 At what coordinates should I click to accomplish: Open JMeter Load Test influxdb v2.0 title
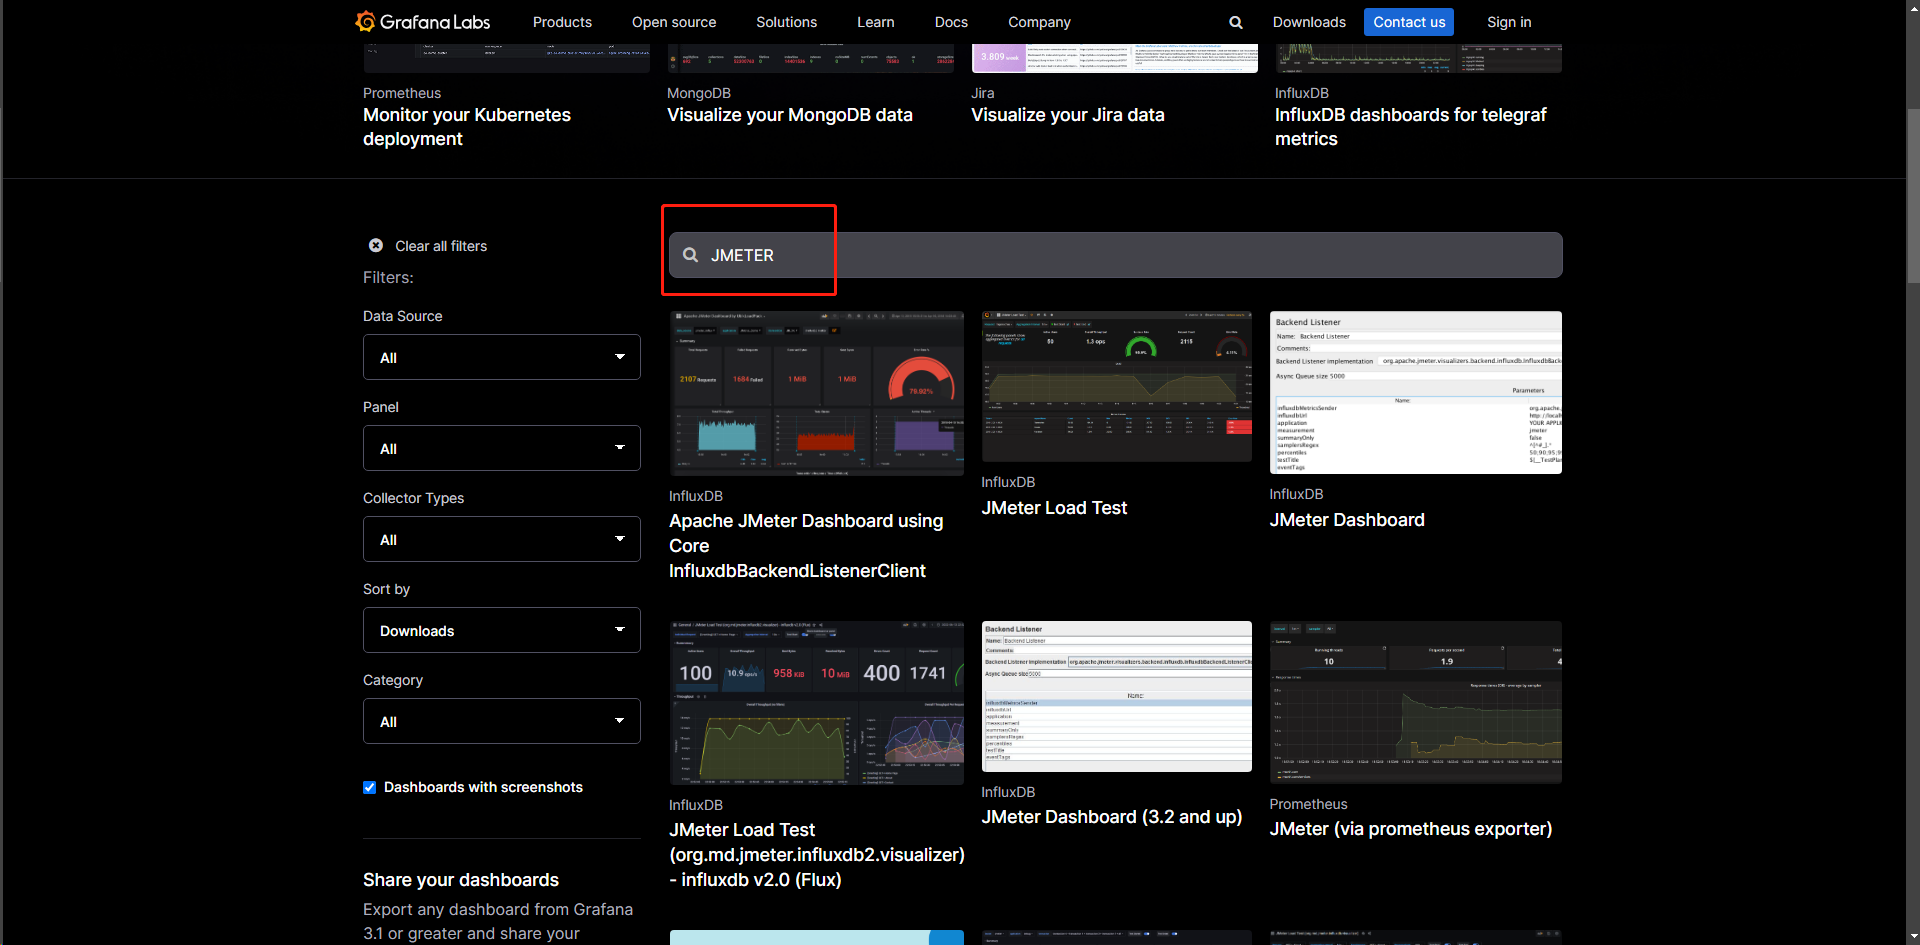coord(817,855)
